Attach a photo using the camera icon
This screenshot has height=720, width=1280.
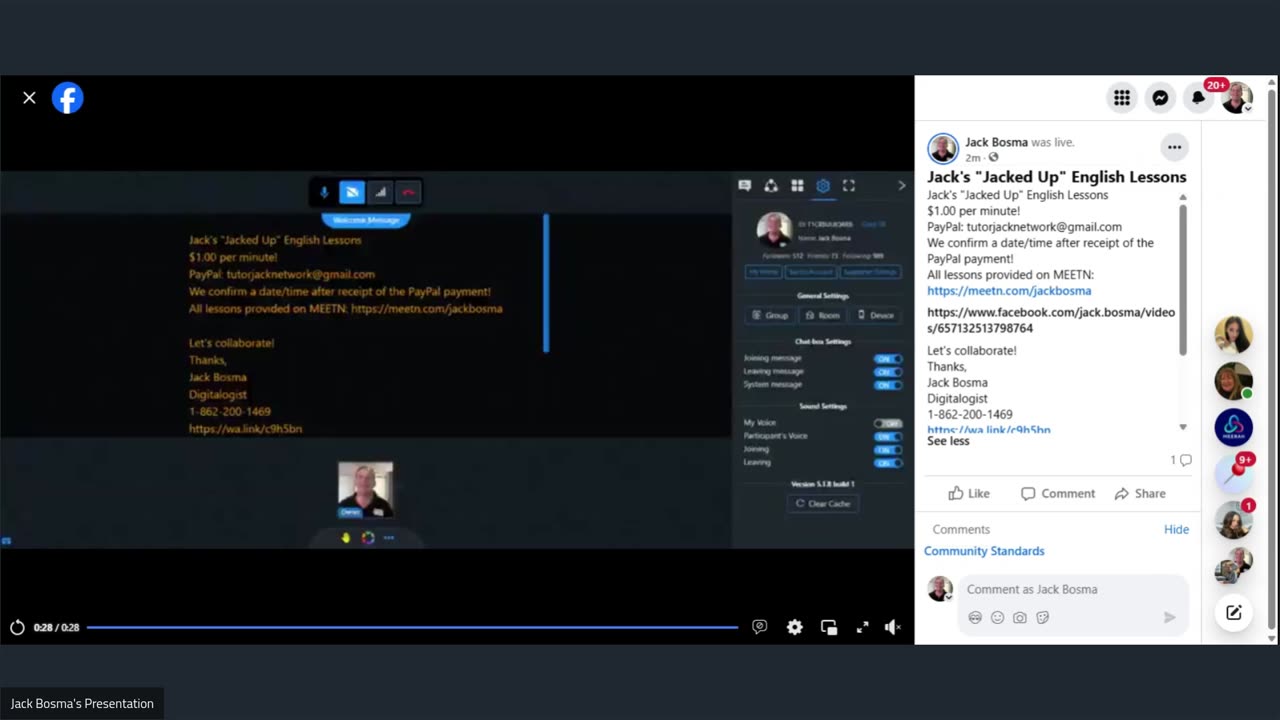click(1019, 618)
